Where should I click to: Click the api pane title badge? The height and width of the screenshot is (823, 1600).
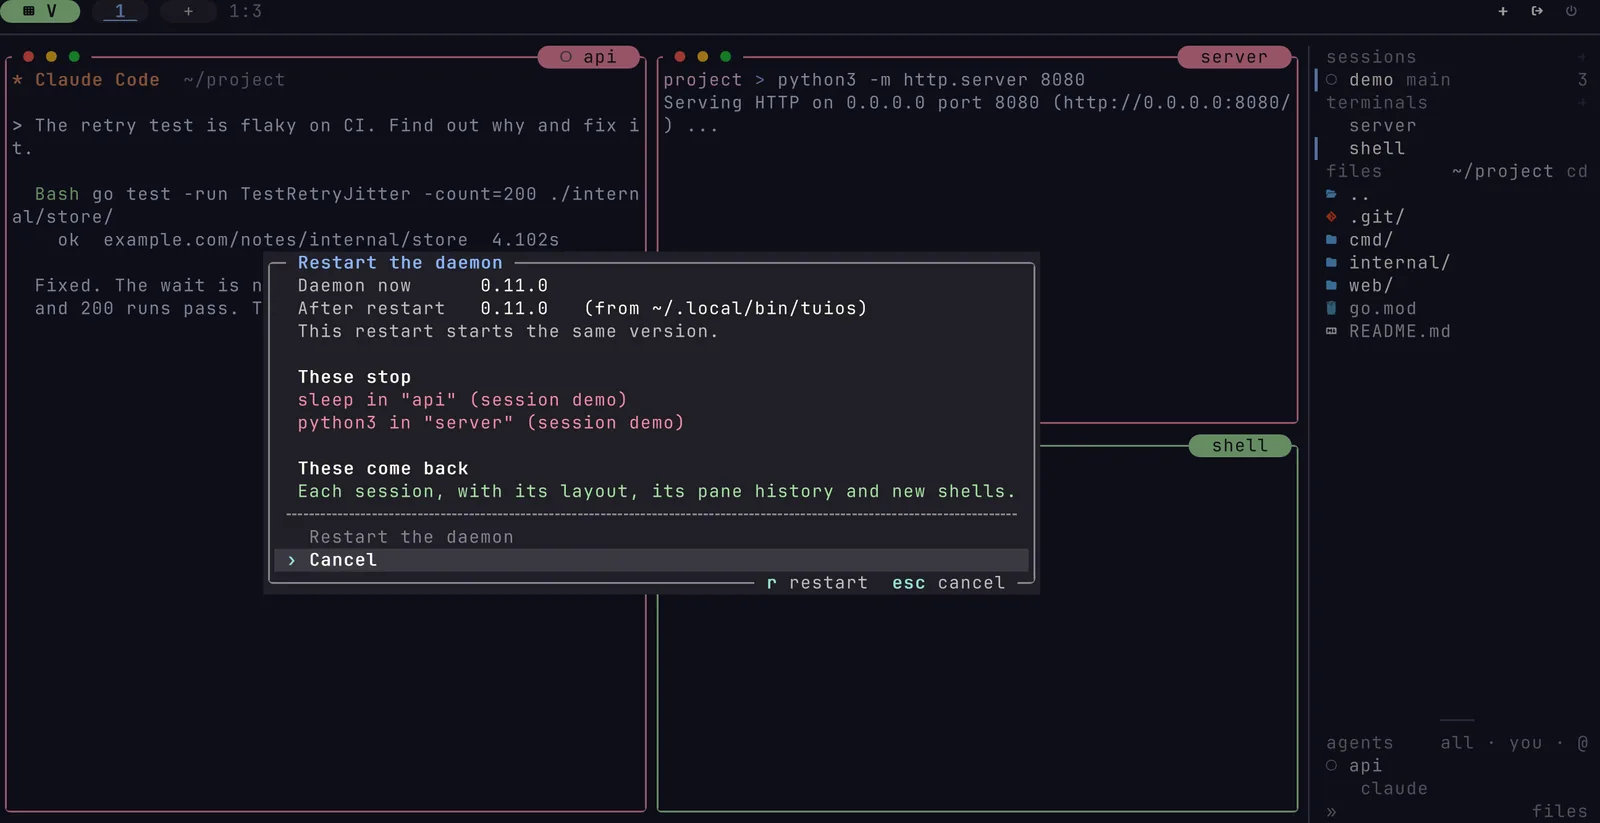(x=589, y=57)
